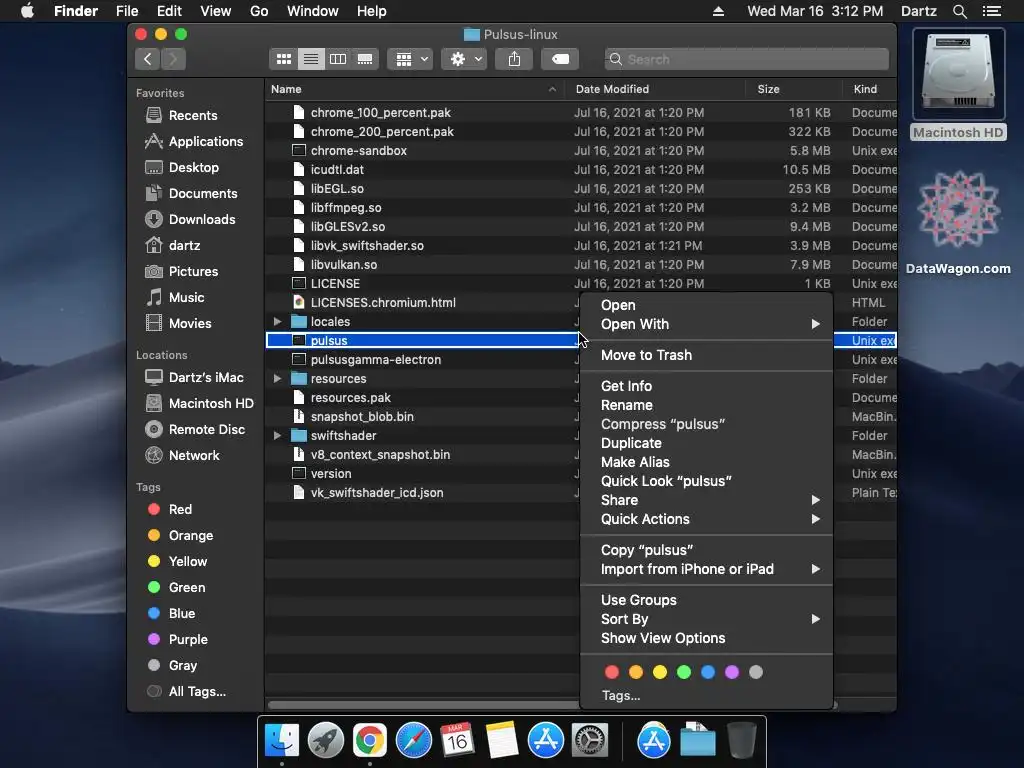Click the Share toolbar button
Viewport: 1024px width, 768px height.
[x=515, y=59]
